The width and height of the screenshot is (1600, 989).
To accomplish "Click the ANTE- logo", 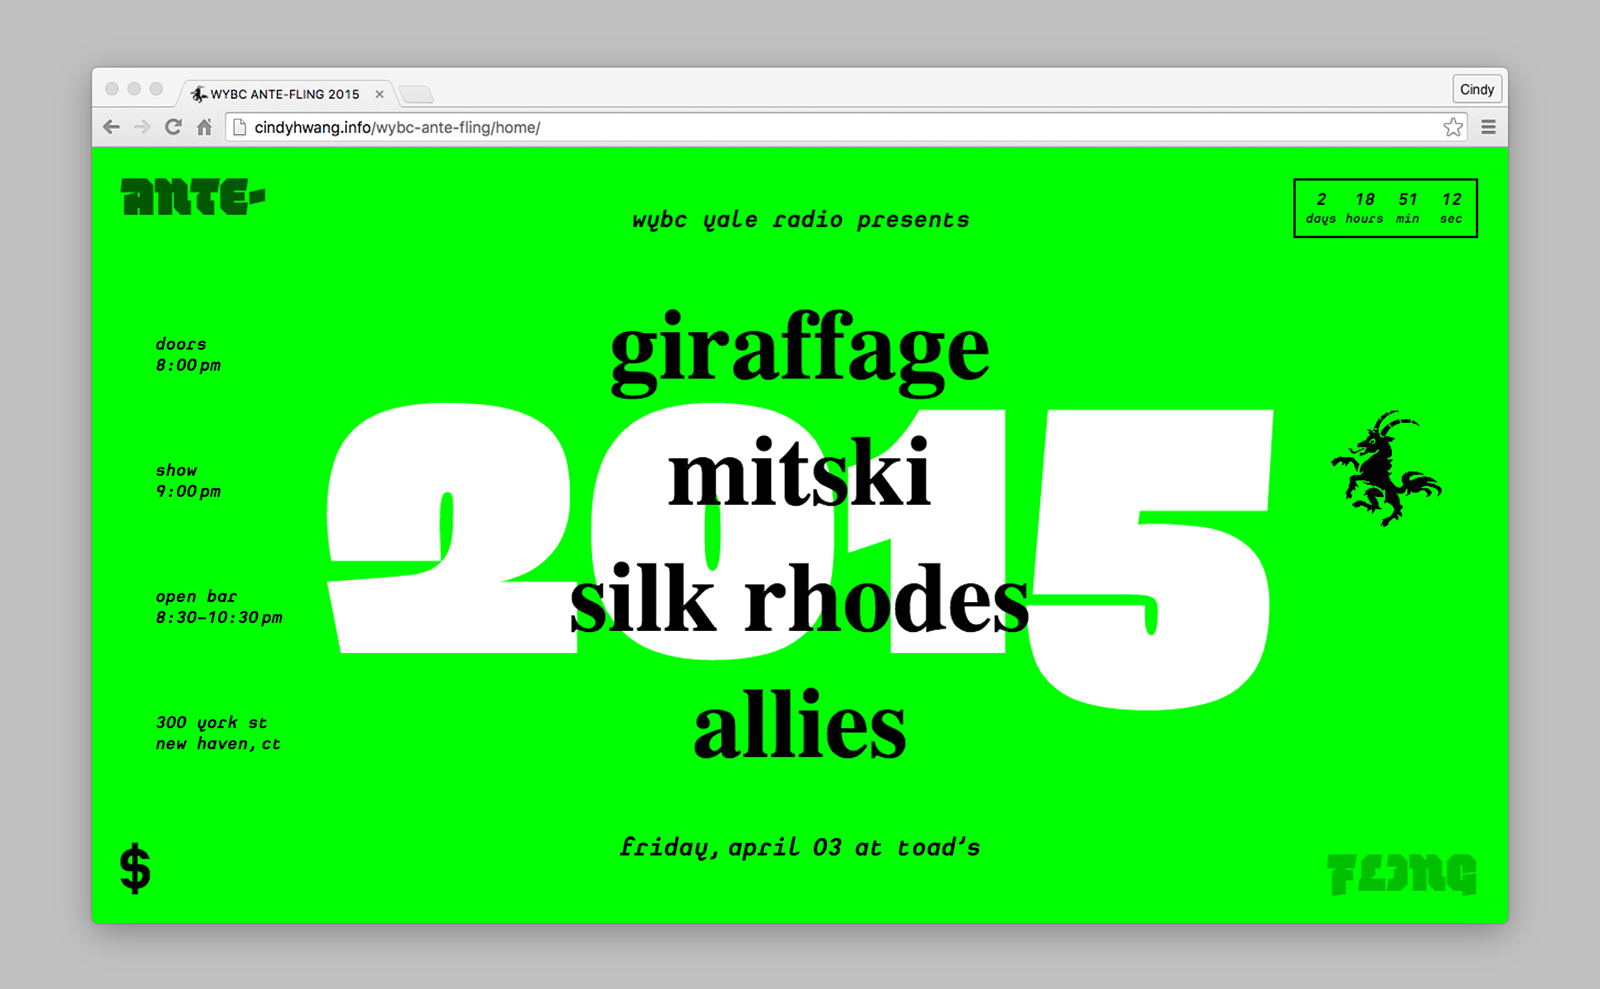I will tap(193, 197).
